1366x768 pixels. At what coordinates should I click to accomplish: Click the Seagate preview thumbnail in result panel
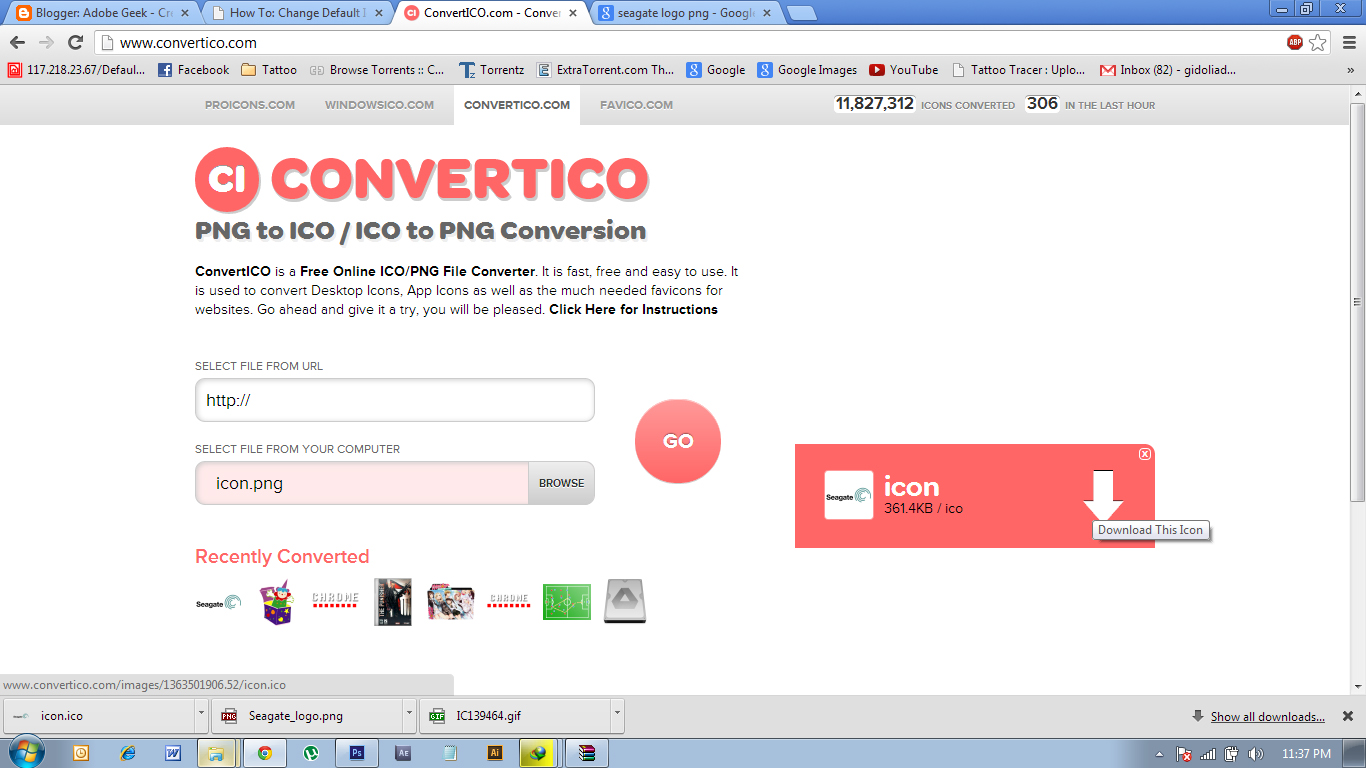[849, 495]
